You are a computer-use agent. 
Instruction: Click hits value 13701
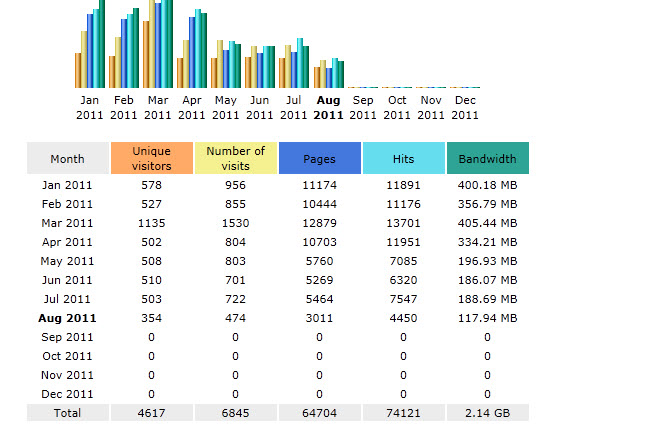coord(404,223)
